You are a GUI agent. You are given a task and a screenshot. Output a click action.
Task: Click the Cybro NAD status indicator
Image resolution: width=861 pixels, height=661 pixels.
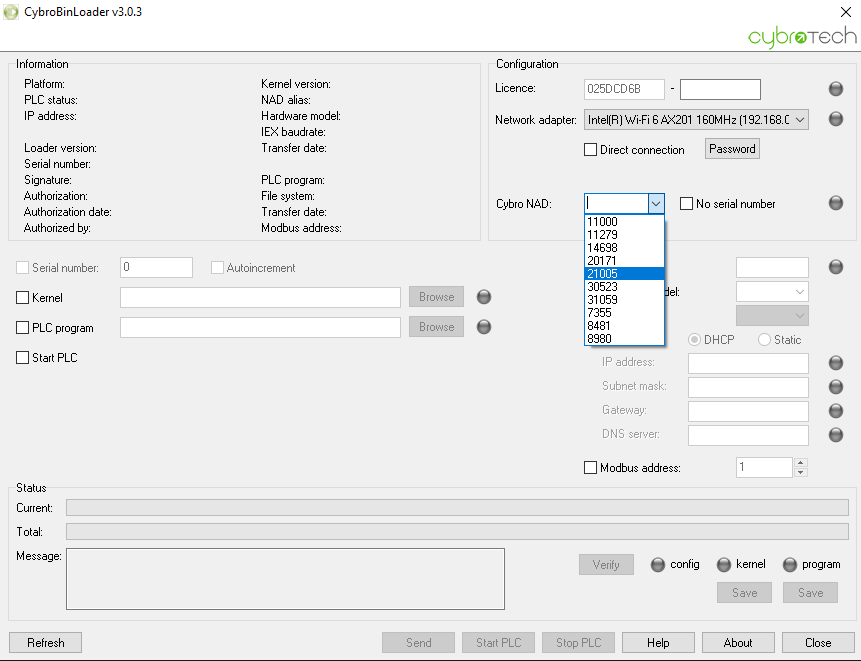pos(835,203)
